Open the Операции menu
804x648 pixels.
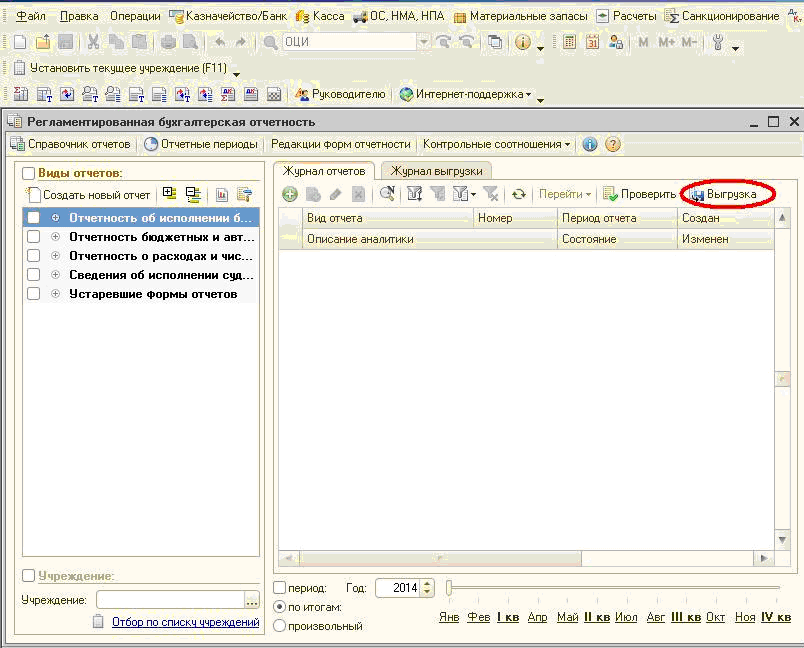[135, 16]
